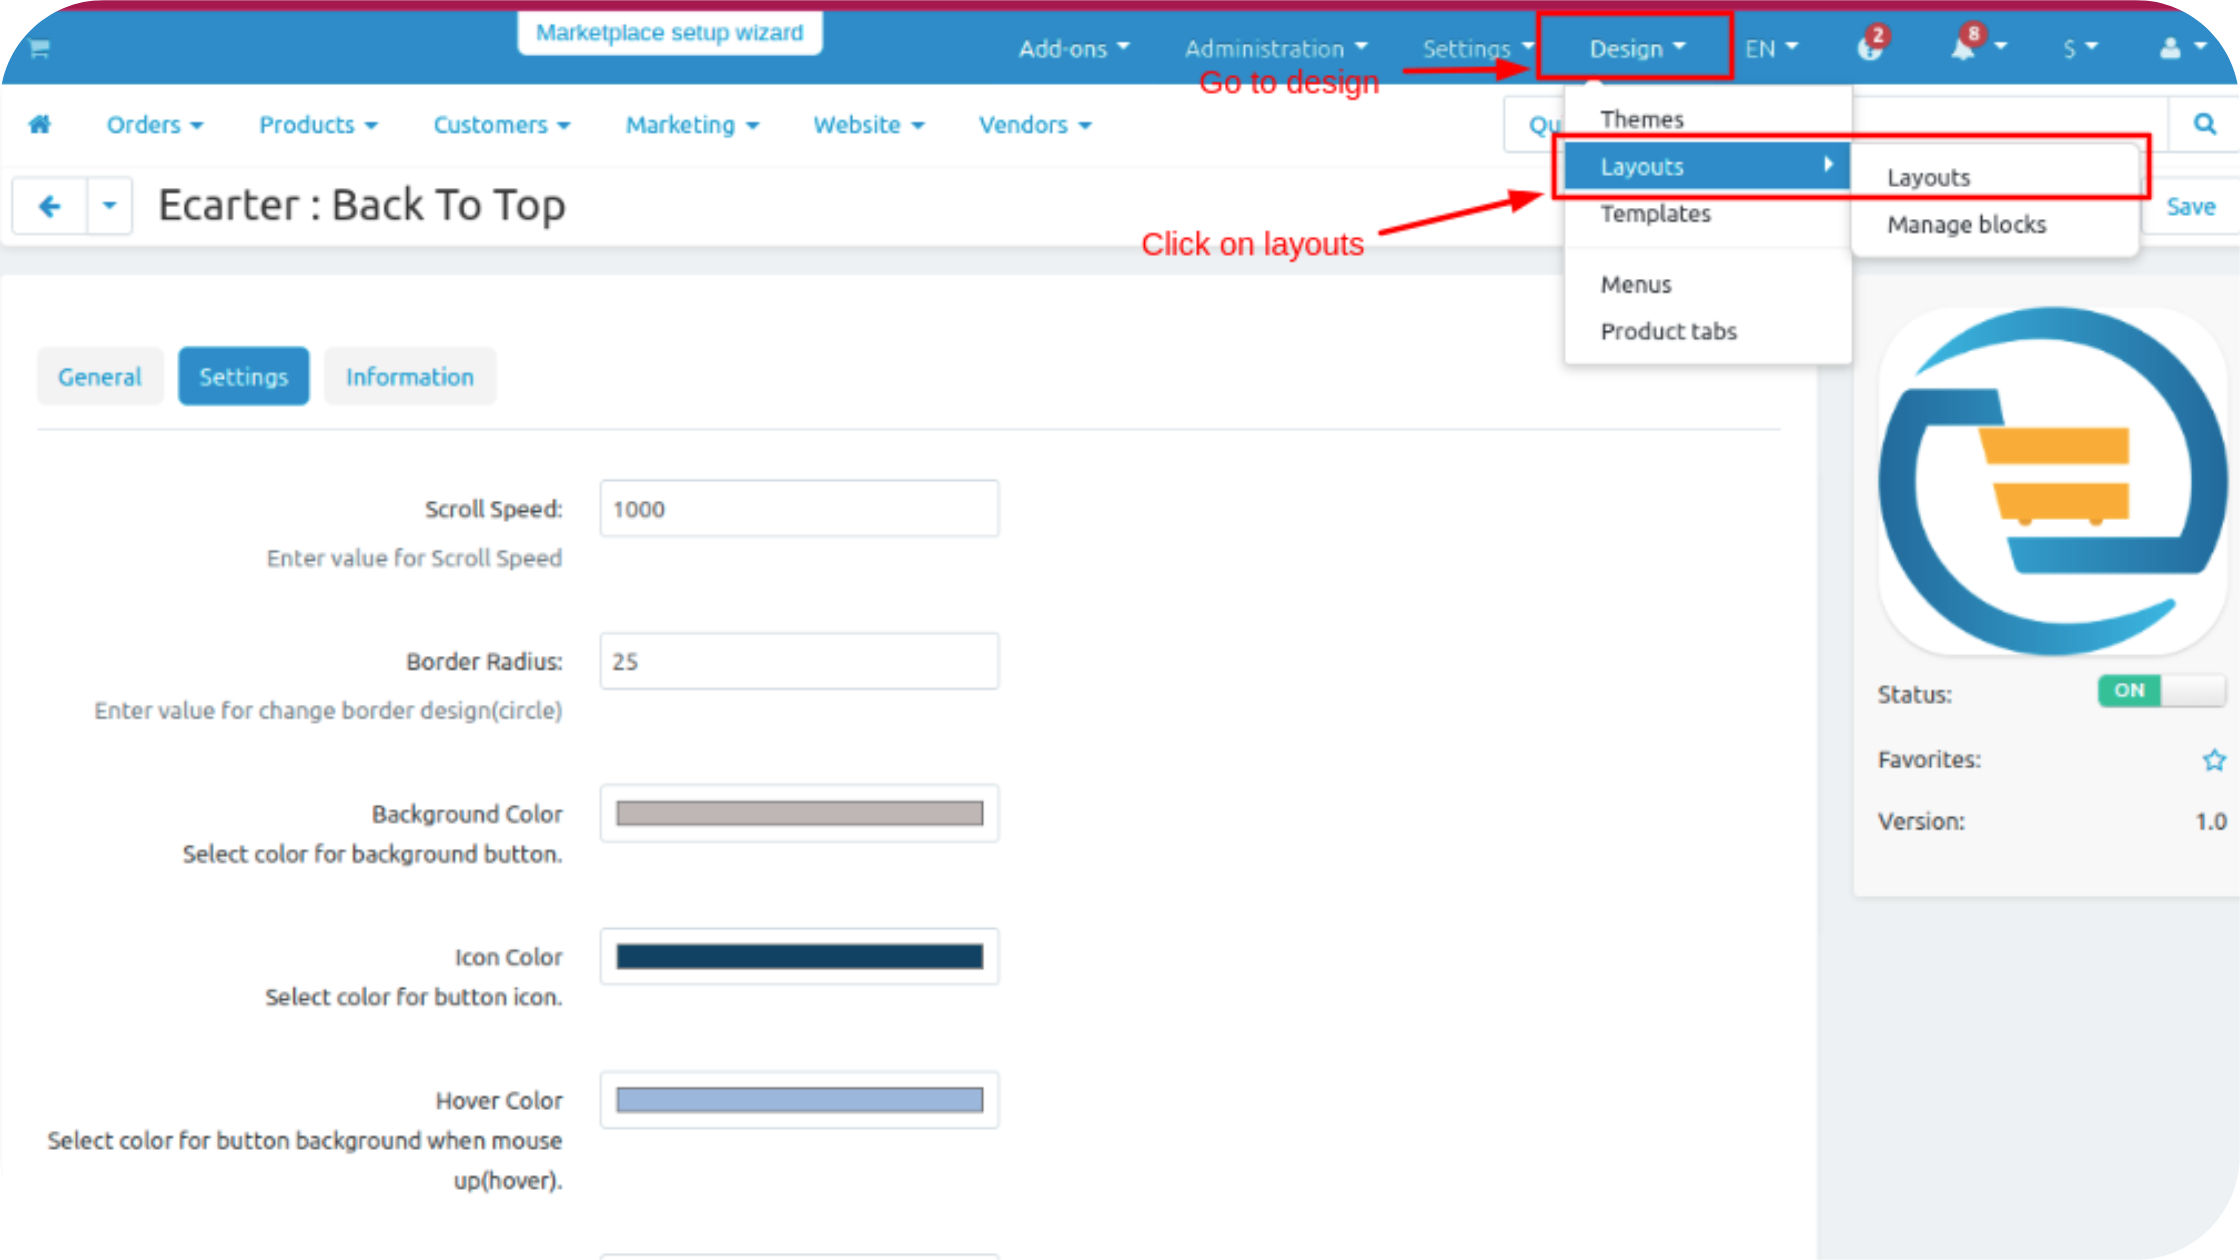The height and width of the screenshot is (1260, 2240).
Task: Click the home icon in navigation bar
Action: (40, 124)
